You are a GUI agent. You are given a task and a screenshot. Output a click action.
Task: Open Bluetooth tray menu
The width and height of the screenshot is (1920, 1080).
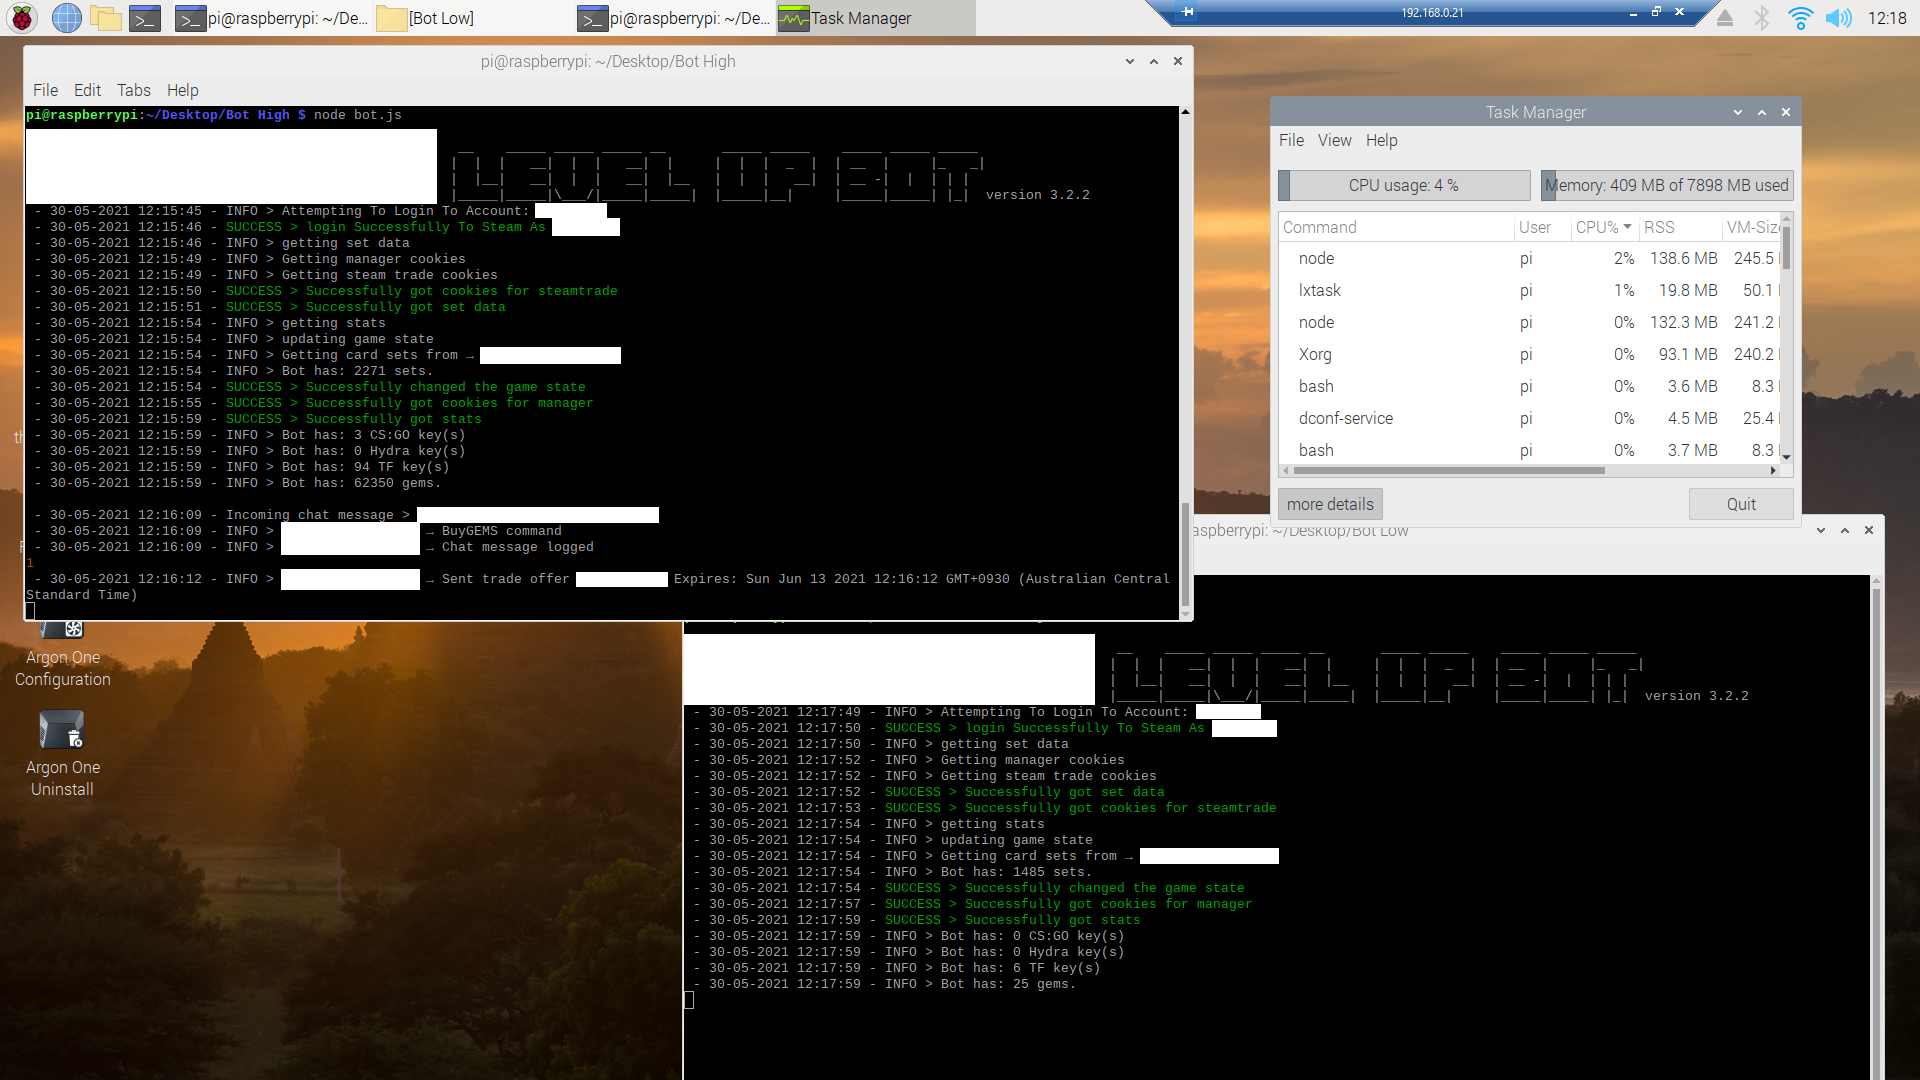coord(1762,18)
